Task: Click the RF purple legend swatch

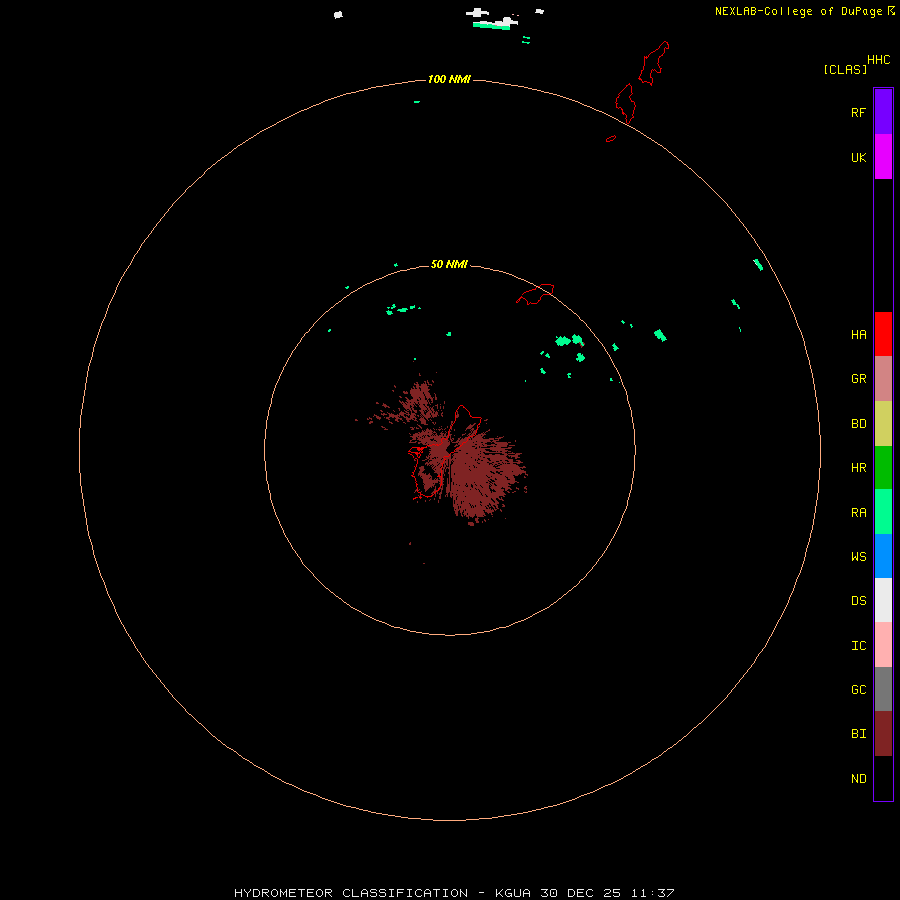Action: click(x=883, y=112)
